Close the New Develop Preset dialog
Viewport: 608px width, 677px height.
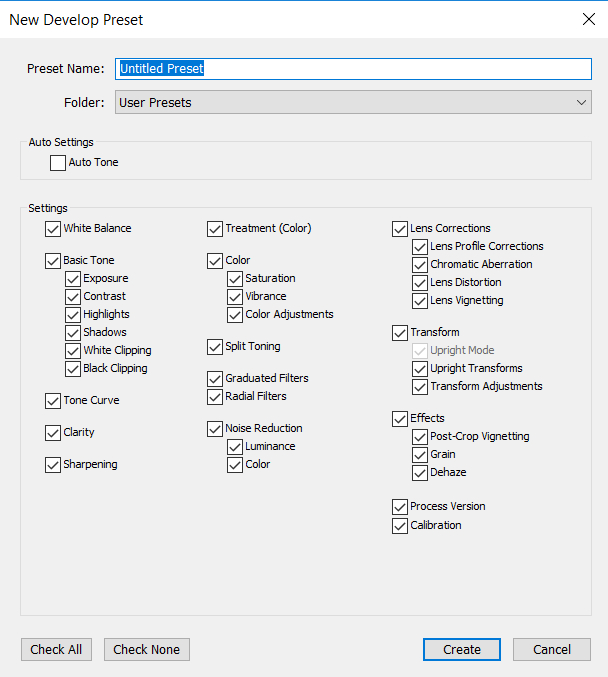(588, 19)
